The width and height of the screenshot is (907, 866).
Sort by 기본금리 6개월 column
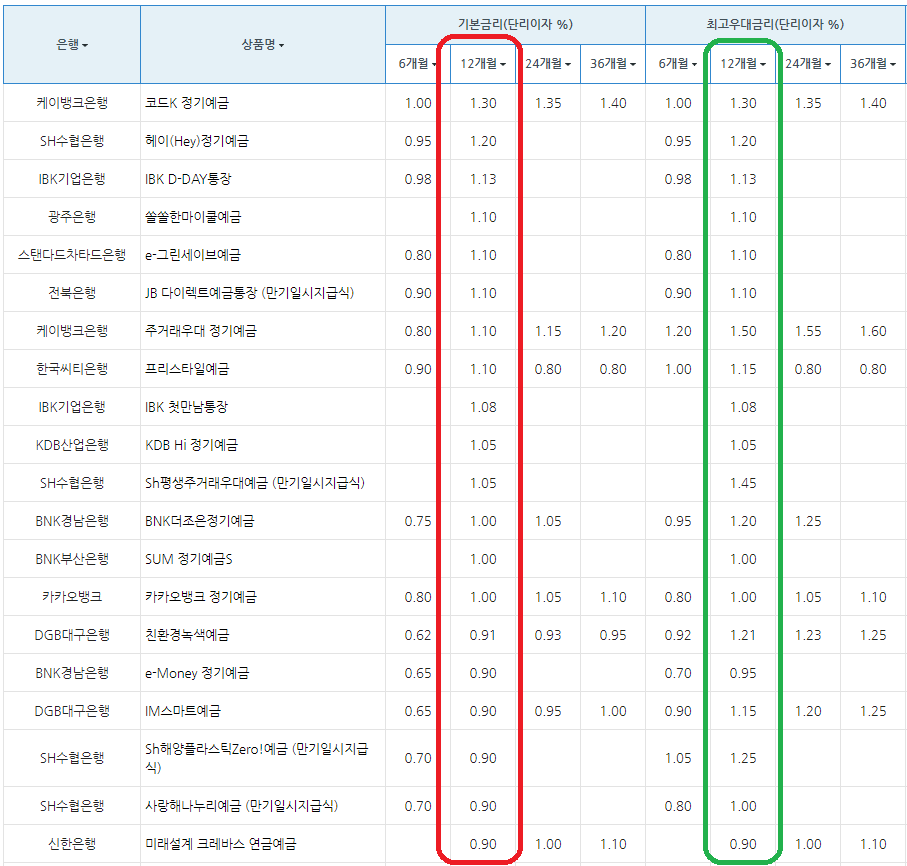tap(418, 64)
